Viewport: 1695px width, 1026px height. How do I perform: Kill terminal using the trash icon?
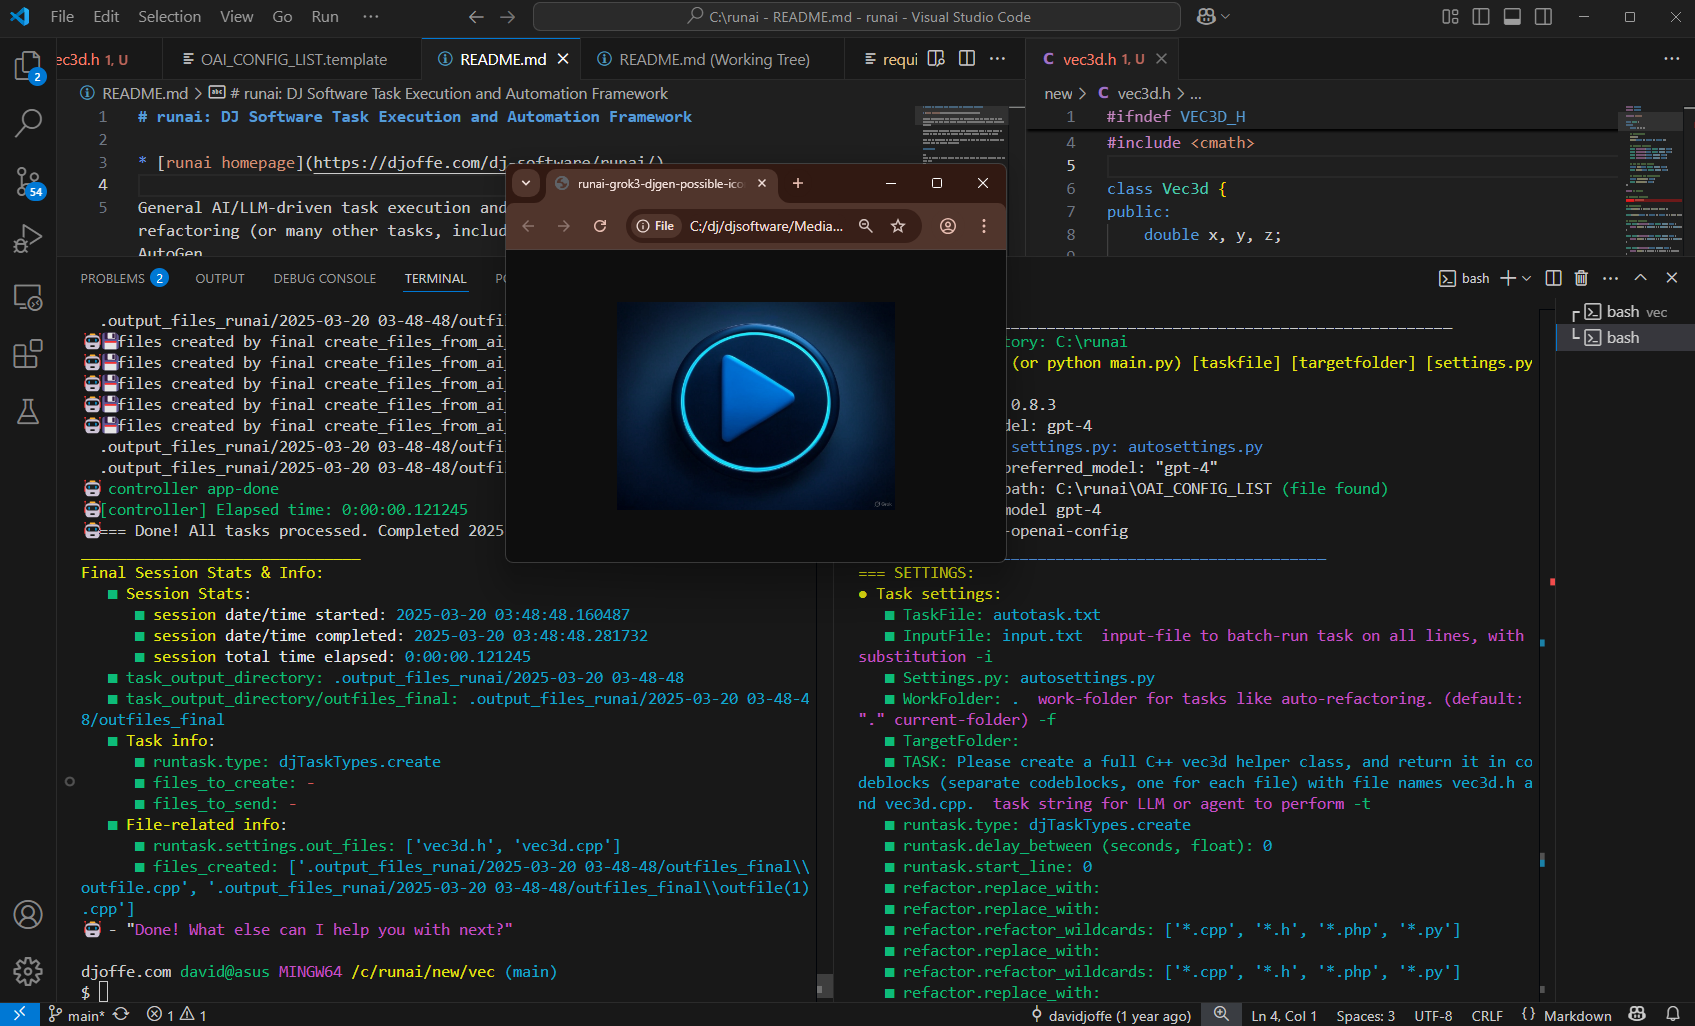(x=1581, y=278)
